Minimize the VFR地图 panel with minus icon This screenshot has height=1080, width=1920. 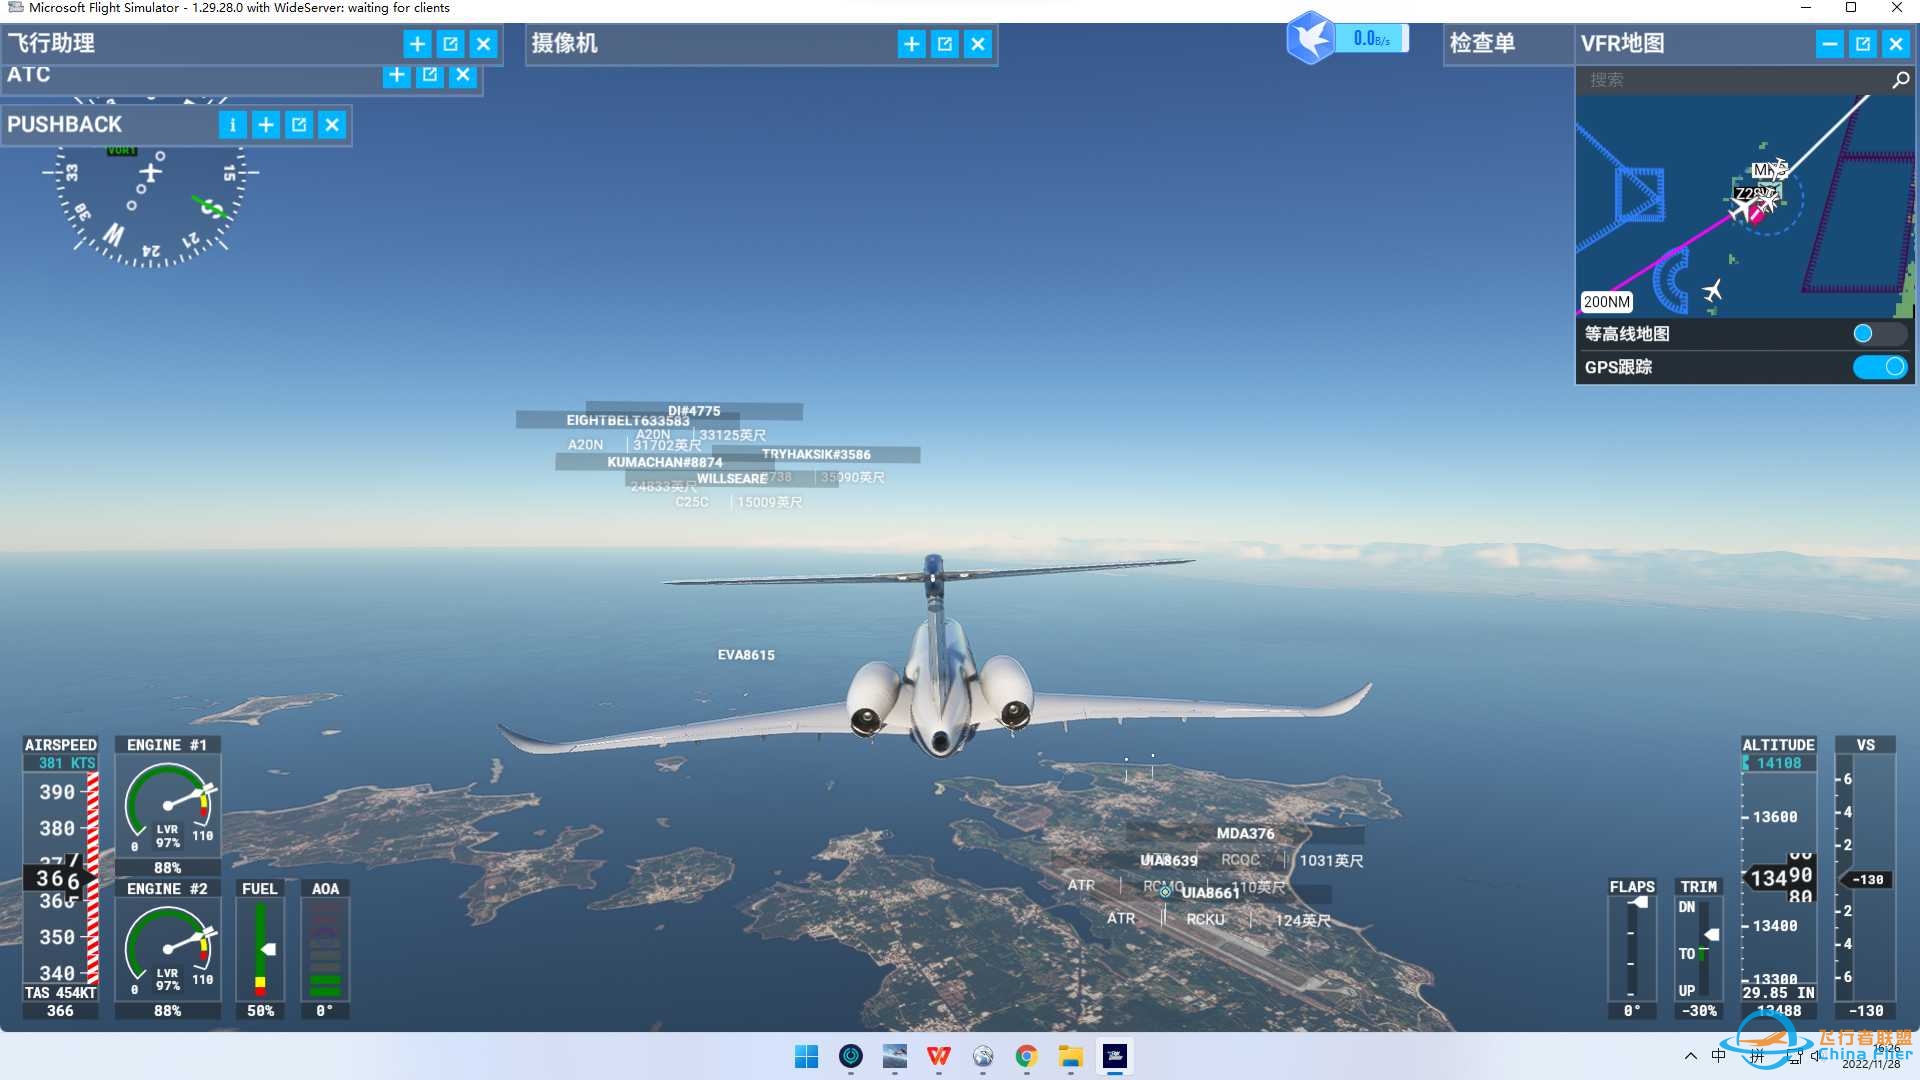(x=1829, y=44)
